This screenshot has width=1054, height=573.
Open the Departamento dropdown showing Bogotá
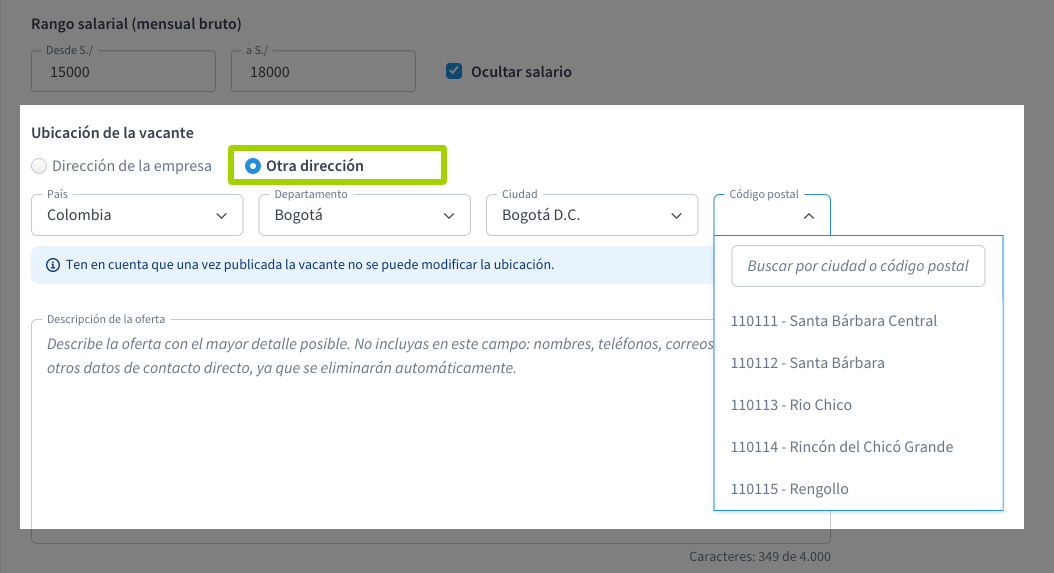click(x=364, y=215)
